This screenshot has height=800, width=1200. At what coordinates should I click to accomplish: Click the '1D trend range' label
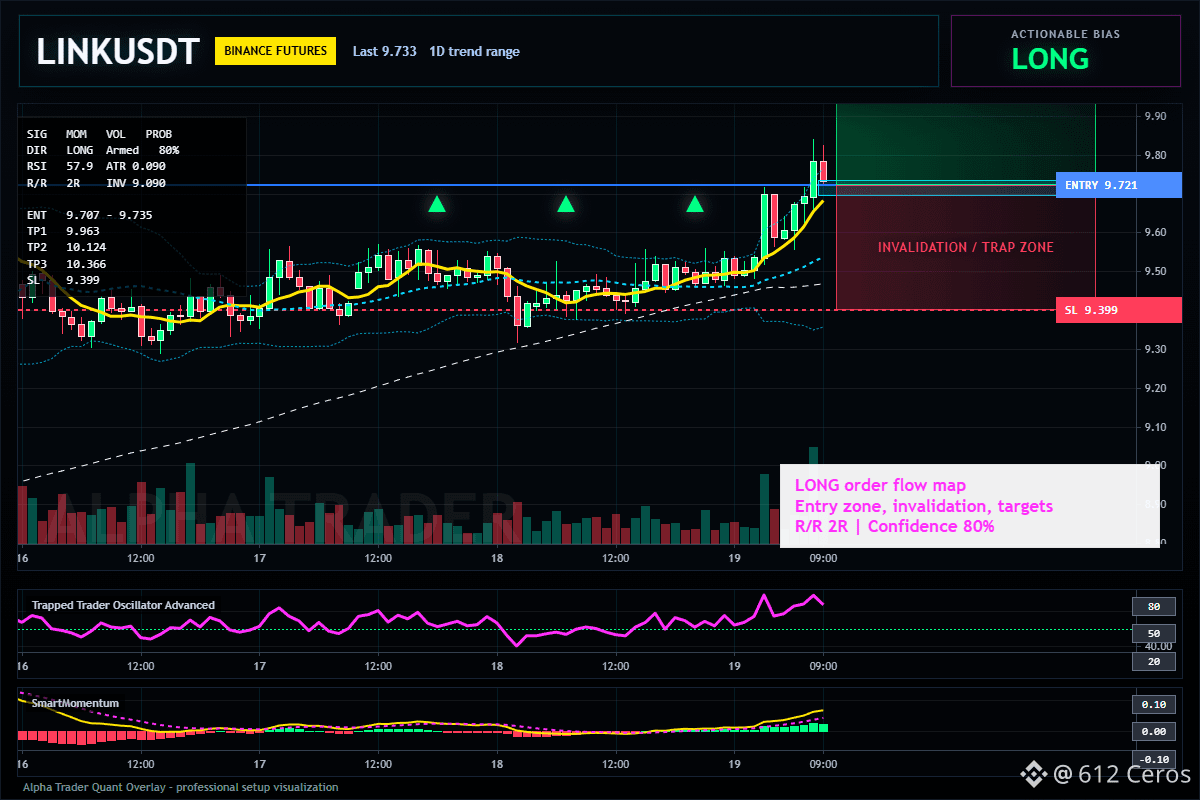[x=474, y=51]
